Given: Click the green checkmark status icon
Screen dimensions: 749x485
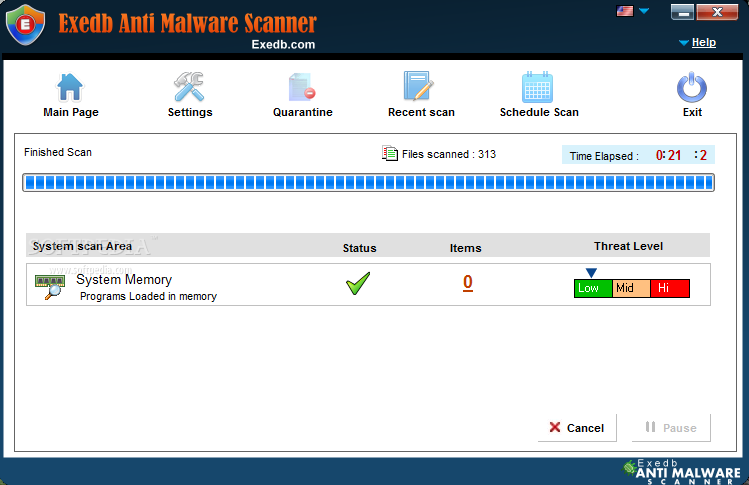Looking at the screenshot, I should pyautogui.click(x=358, y=283).
